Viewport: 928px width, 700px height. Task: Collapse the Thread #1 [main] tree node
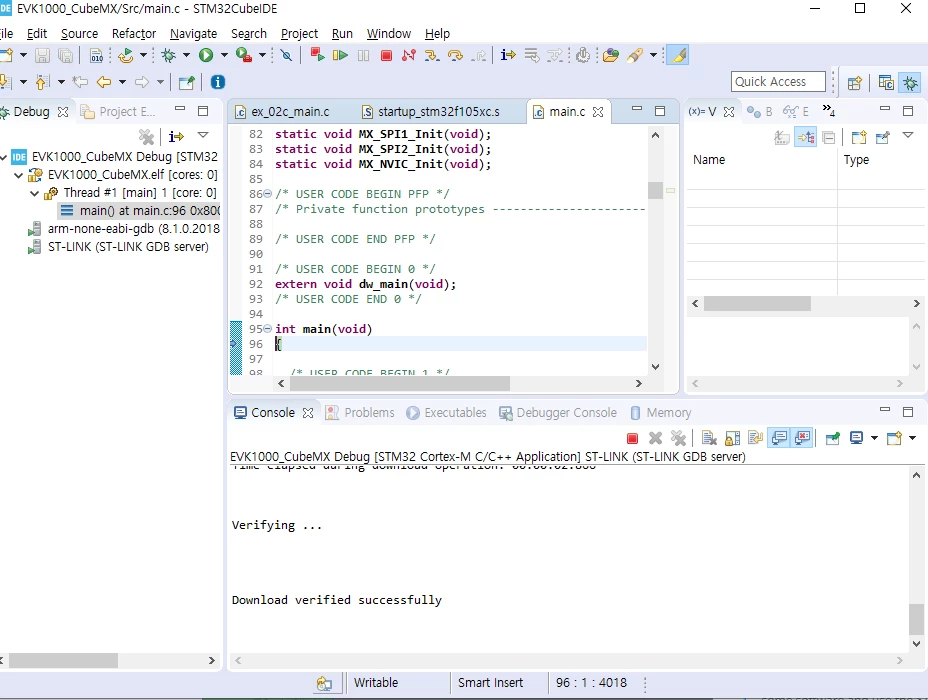(x=34, y=193)
